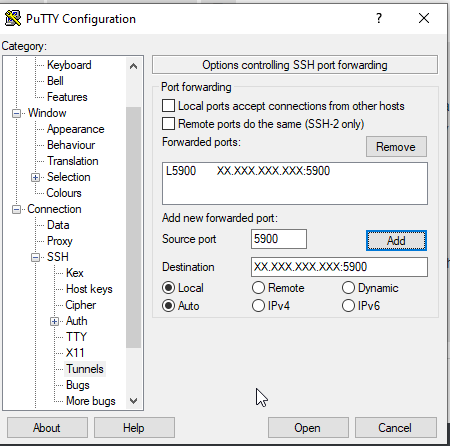450x446 pixels.
Task: Open the Behaviour category
Action: point(71,145)
